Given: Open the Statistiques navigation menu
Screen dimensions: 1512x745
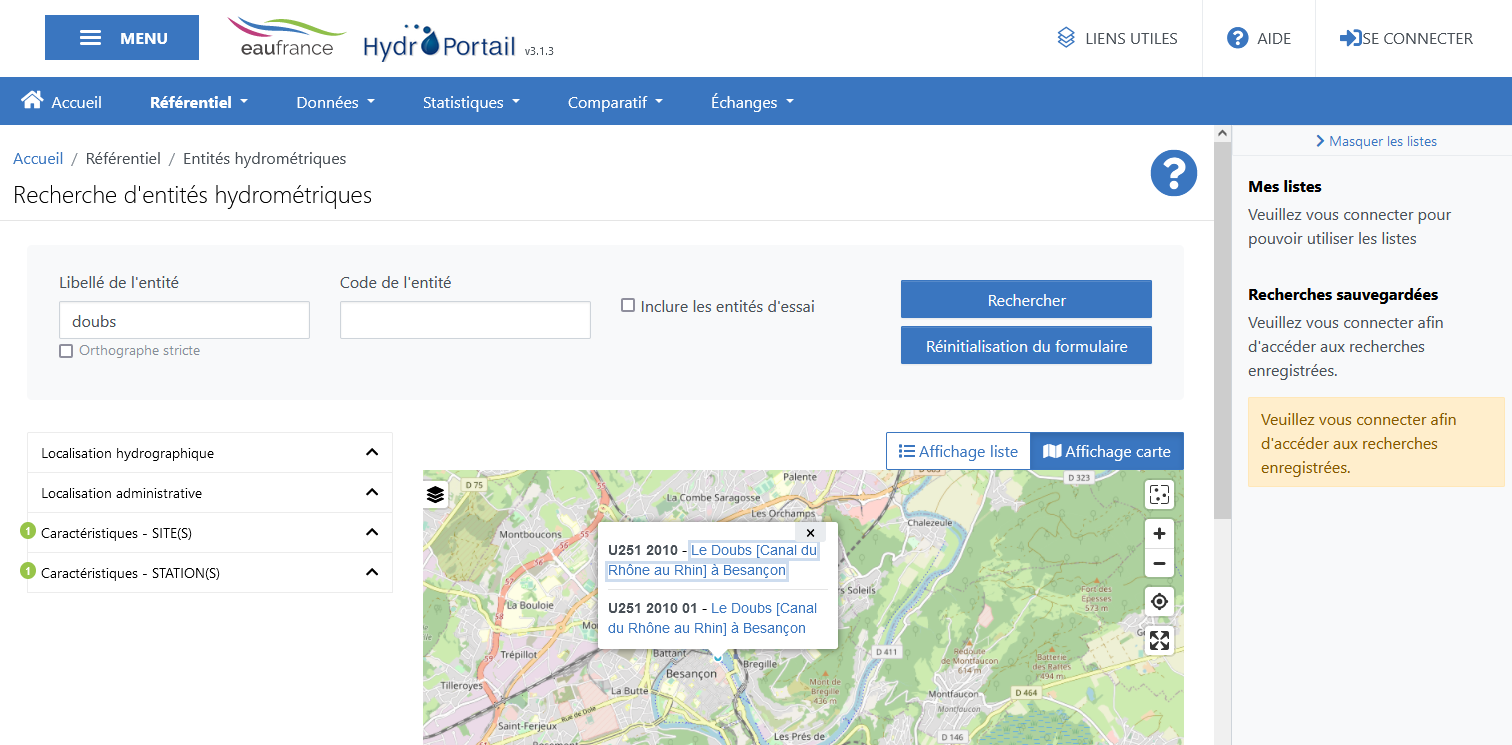Looking at the screenshot, I should pos(471,102).
